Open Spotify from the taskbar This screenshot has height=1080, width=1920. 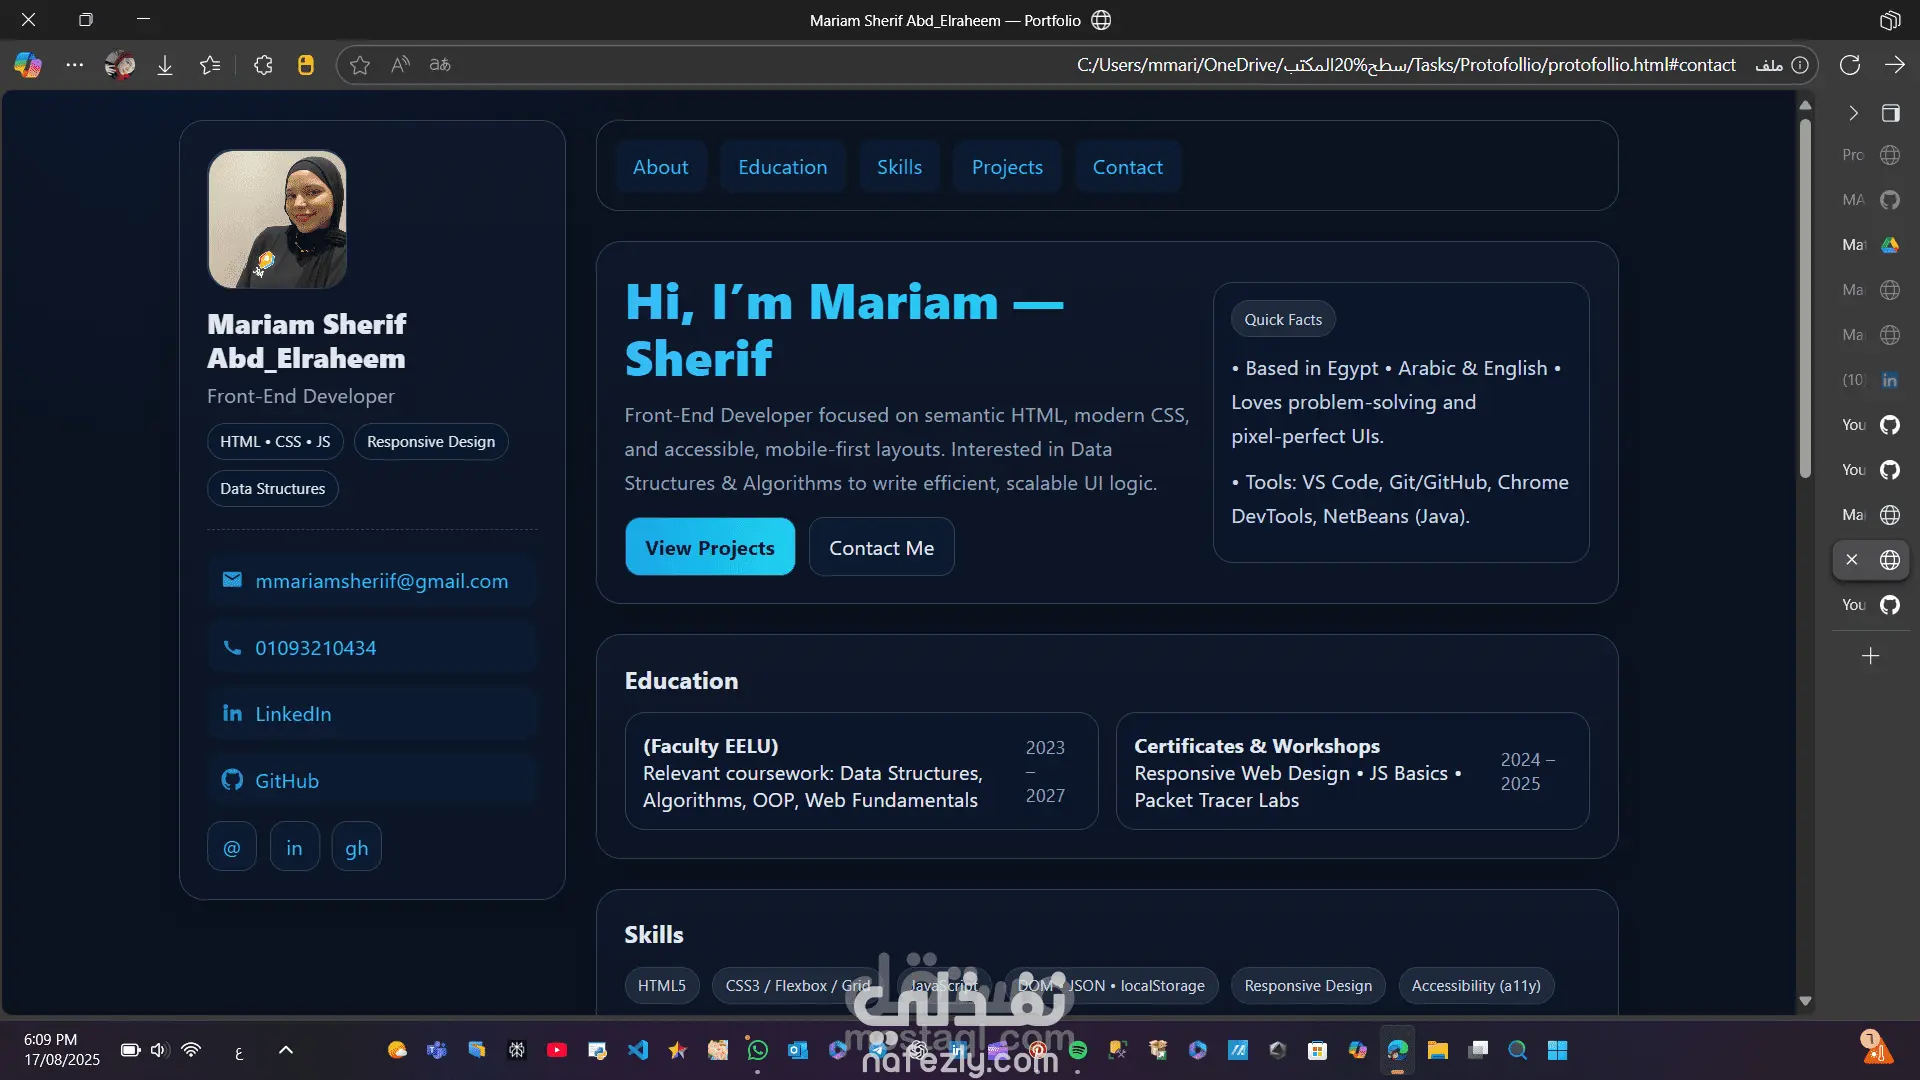pos(1077,1050)
